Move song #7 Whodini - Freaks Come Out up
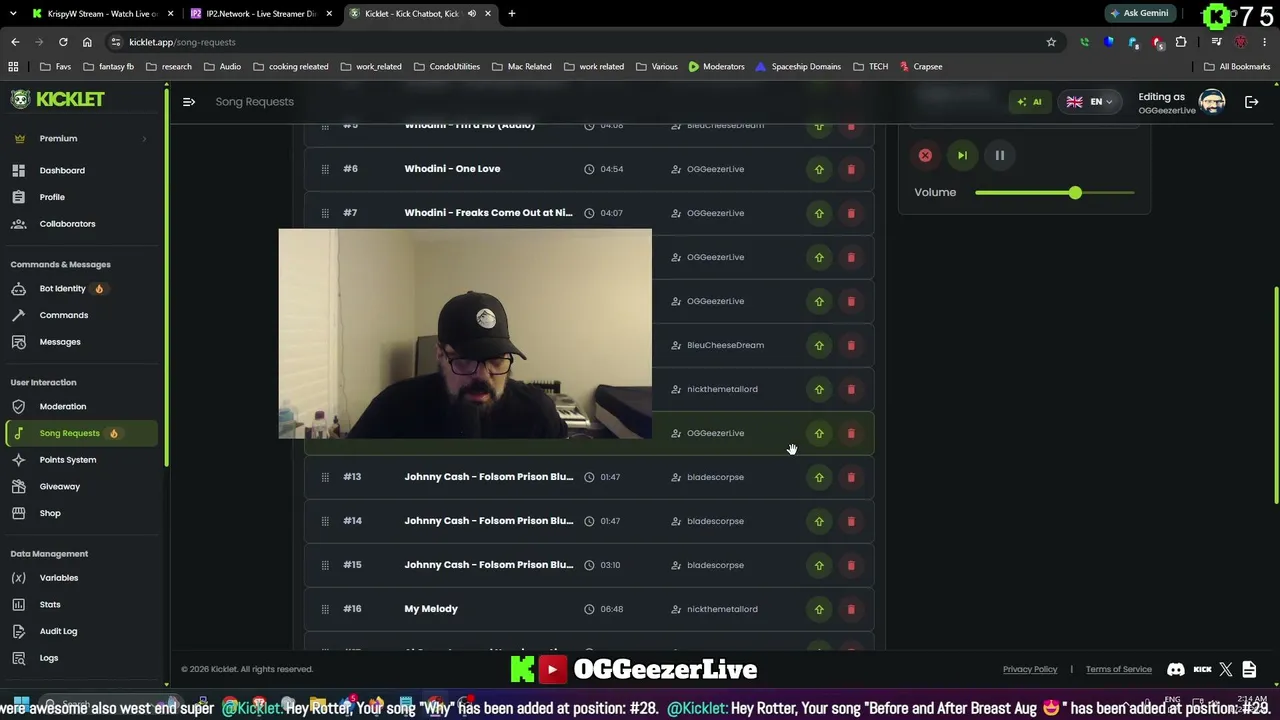 pyautogui.click(x=819, y=213)
